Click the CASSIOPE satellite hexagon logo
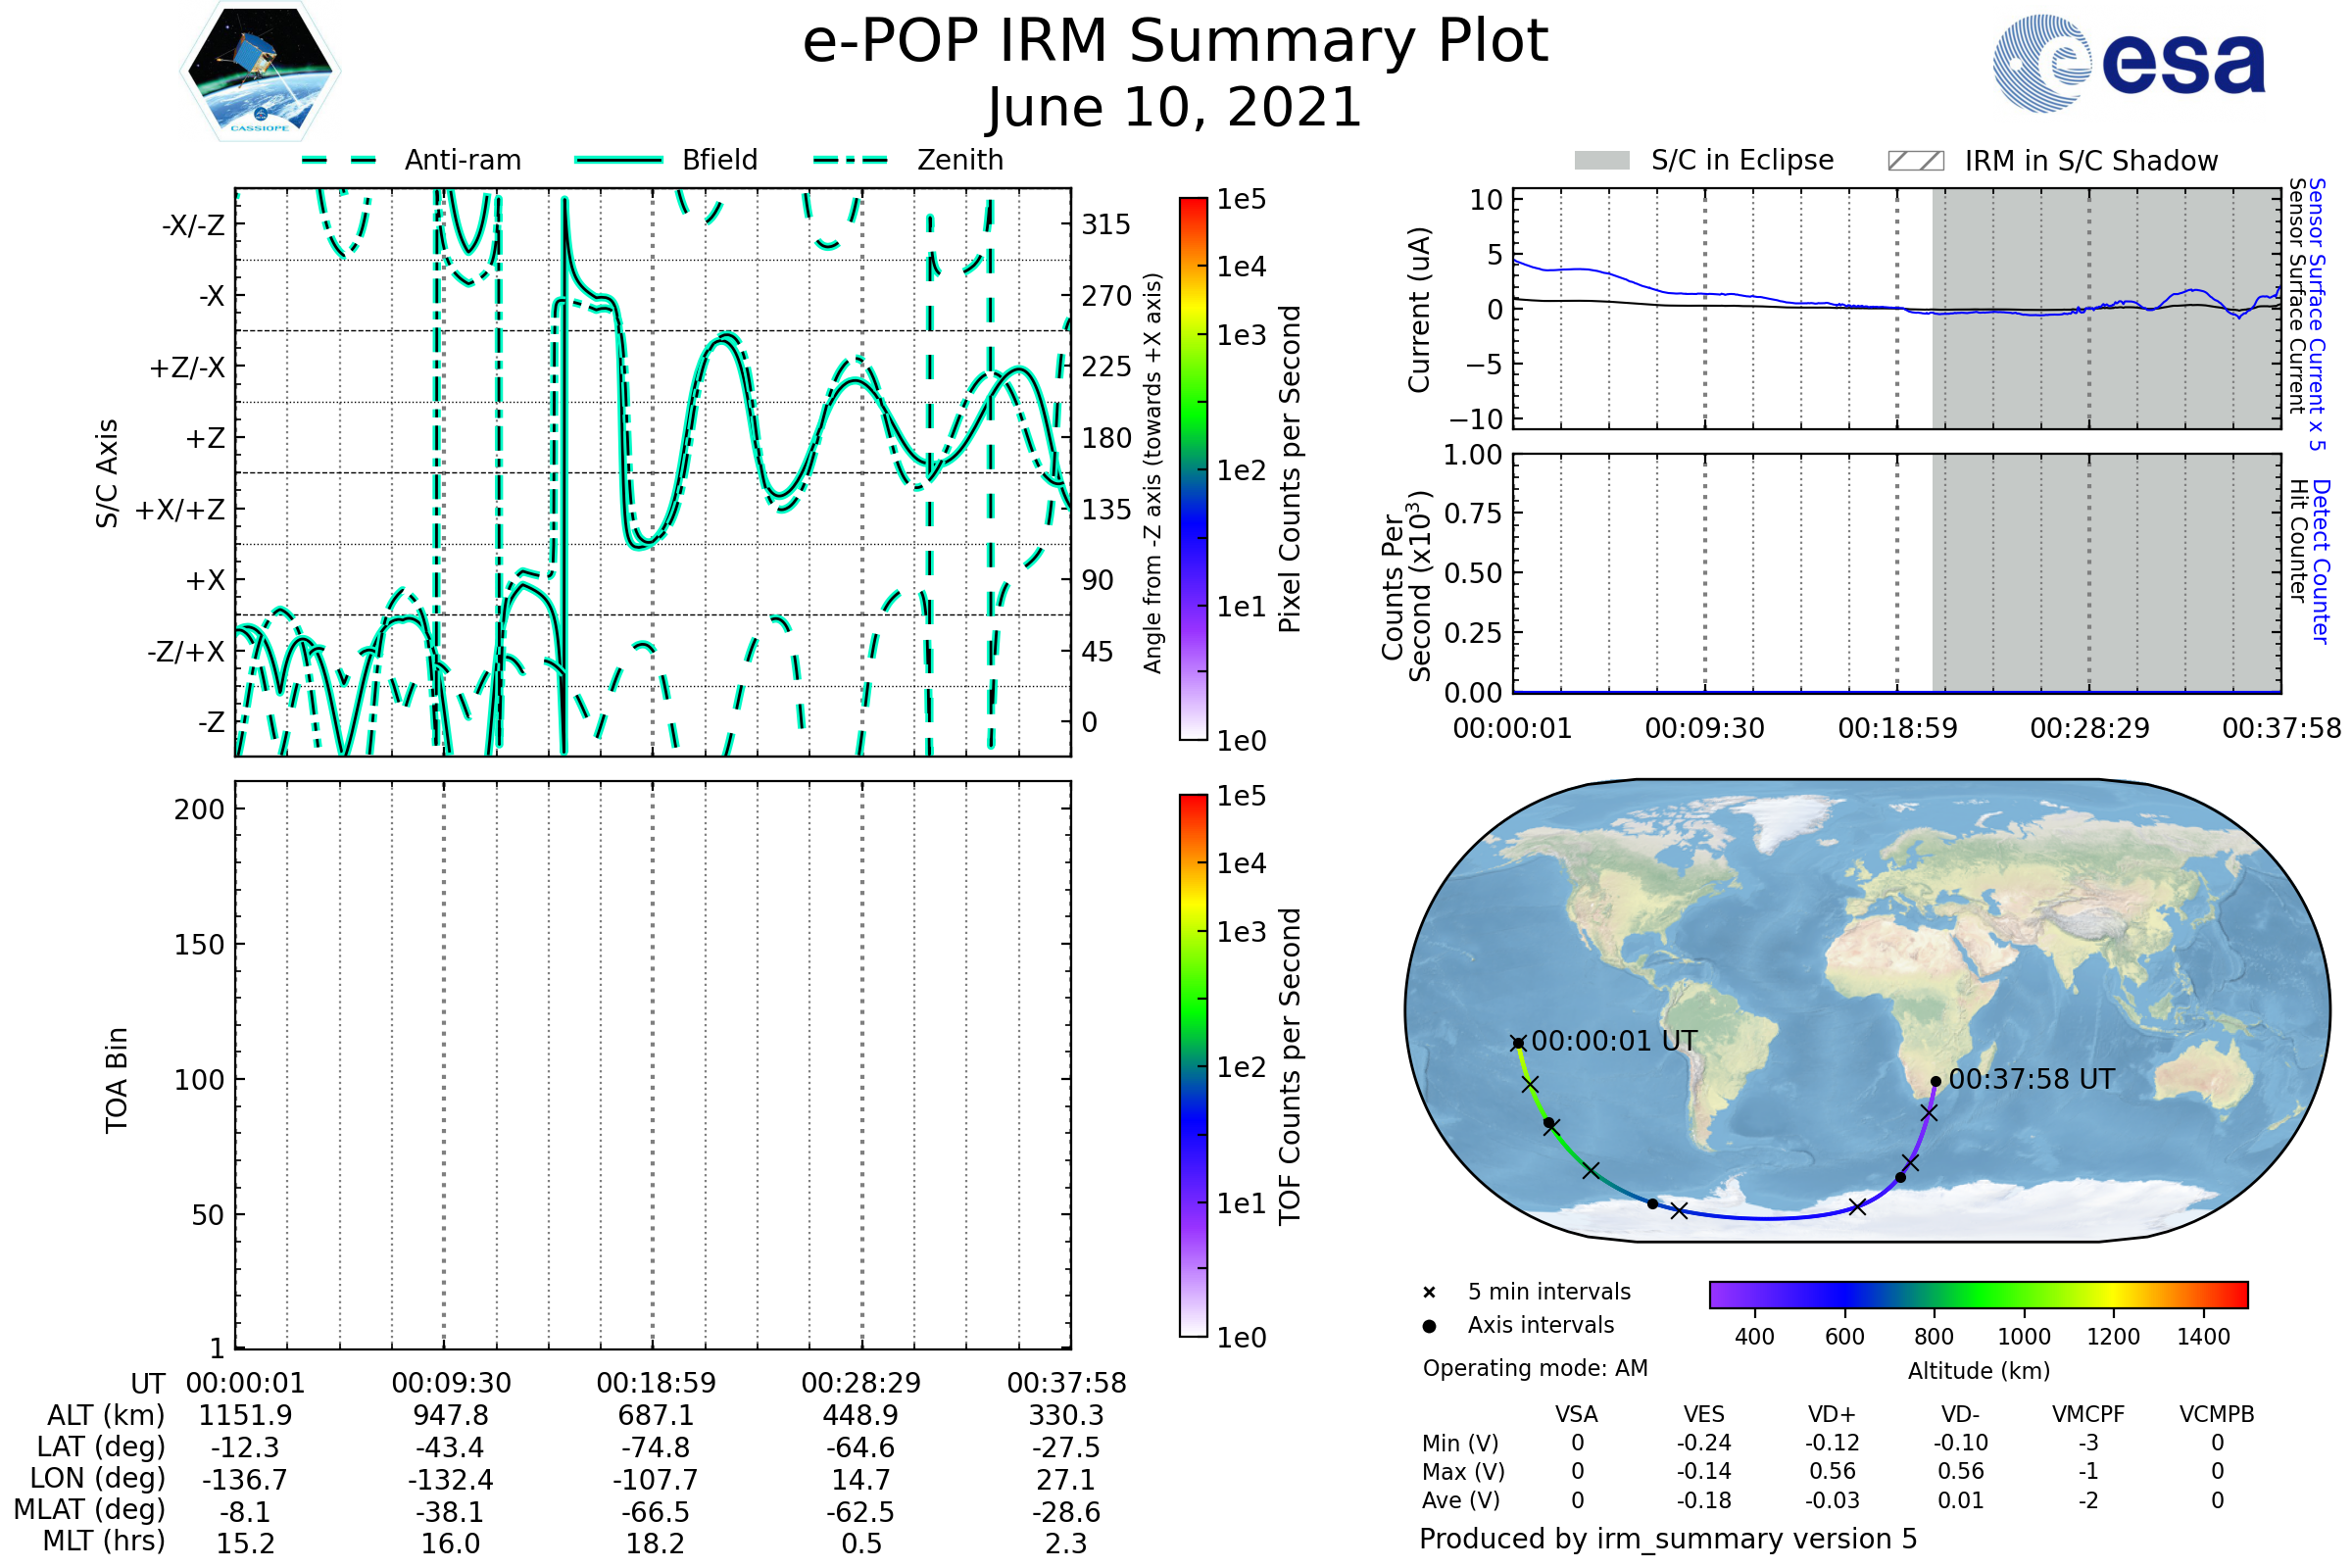 point(260,72)
